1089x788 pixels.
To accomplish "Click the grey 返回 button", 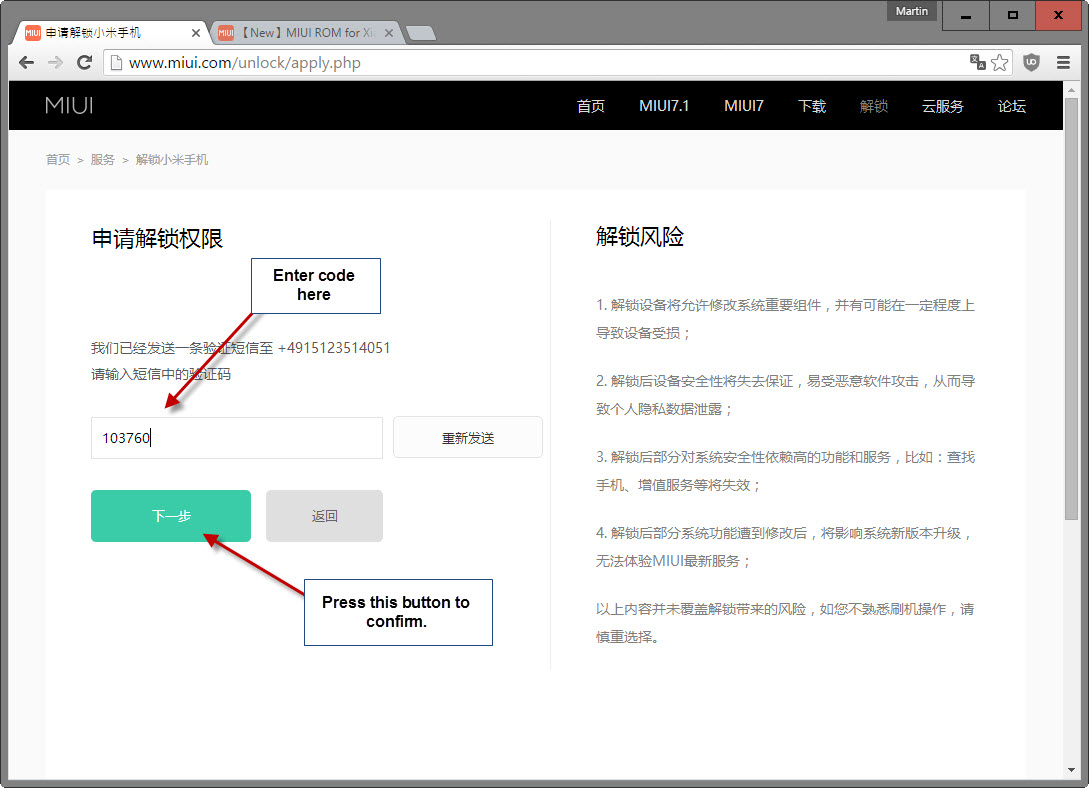I will coord(324,516).
